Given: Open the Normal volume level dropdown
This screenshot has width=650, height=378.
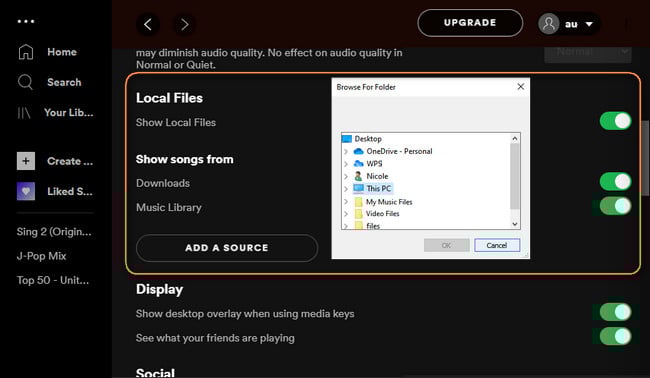Looking at the screenshot, I should pyautogui.click(x=588, y=53).
